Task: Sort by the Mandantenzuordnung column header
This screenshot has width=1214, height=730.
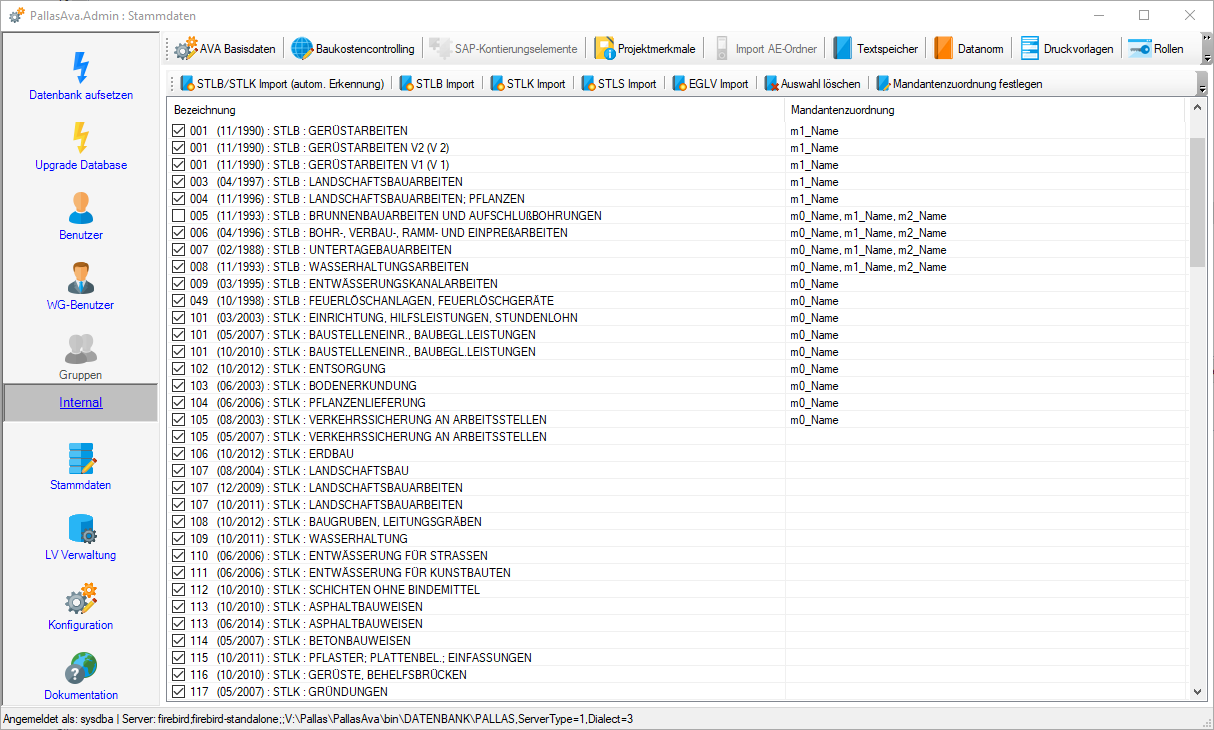Action: pos(985,110)
